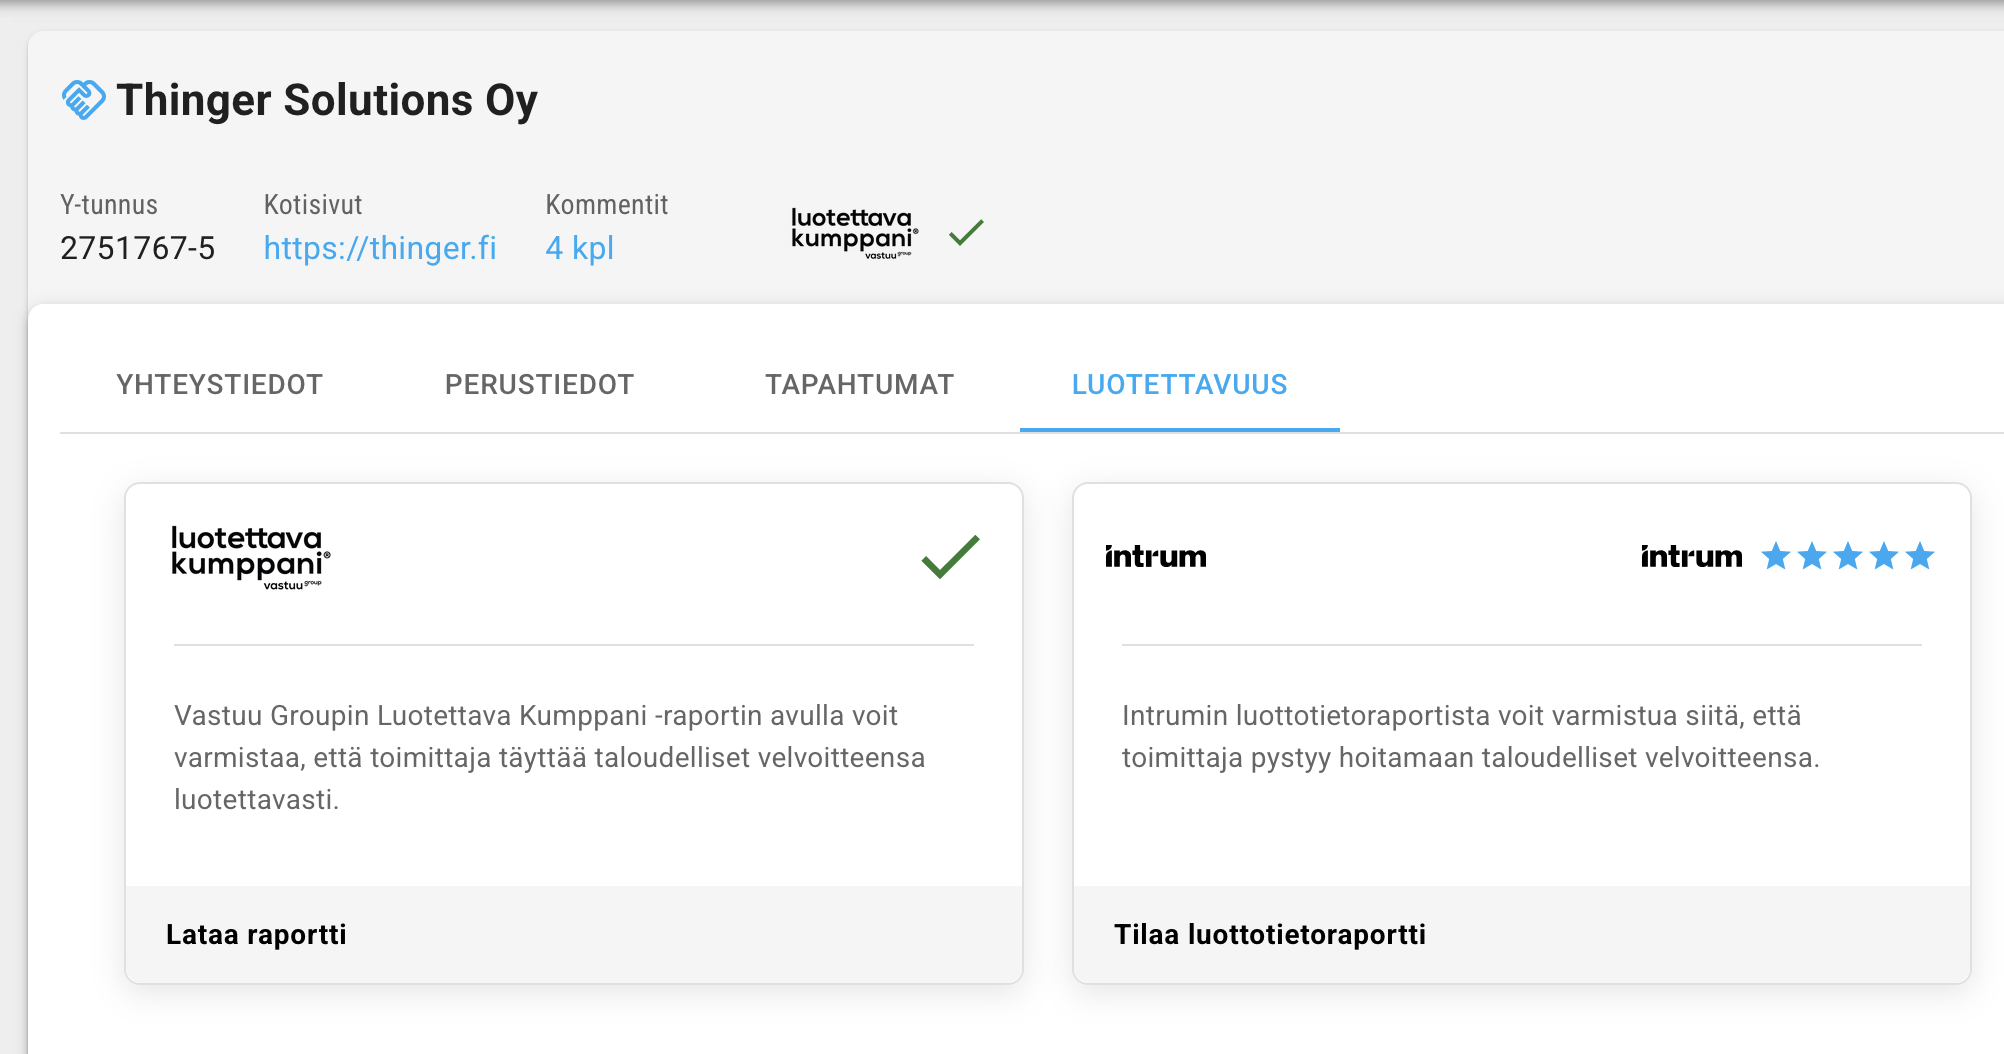The height and width of the screenshot is (1054, 2004).
Task: Click Tilaa luottotietoraportti to order the report
Action: (1270, 934)
